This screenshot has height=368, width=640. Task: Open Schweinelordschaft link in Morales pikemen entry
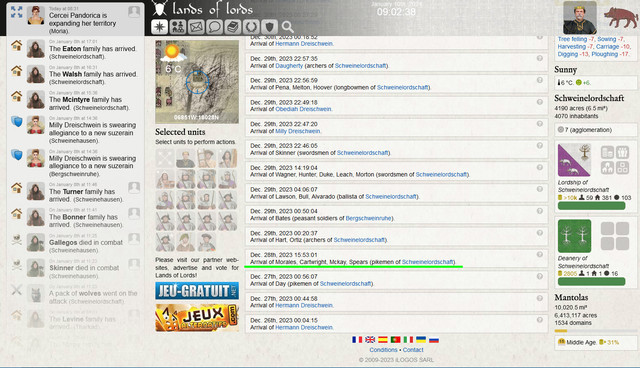tap(428, 262)
